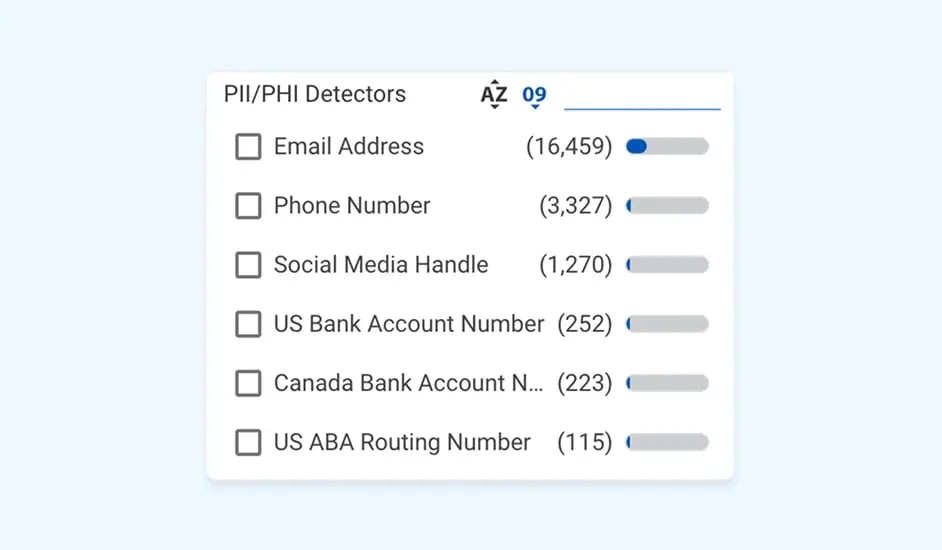
Task: Click the Email Address progress bar
Action: click(667, 147)
